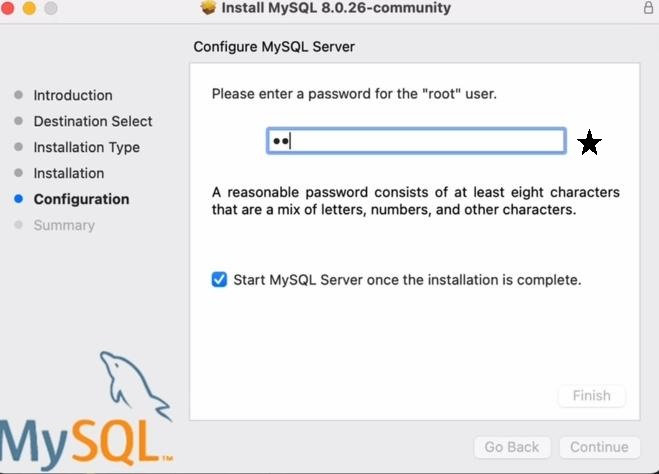Click the installer package icon in title bar
The width and height of the screenshot is (659, 474).
click(x=209, y=8)
